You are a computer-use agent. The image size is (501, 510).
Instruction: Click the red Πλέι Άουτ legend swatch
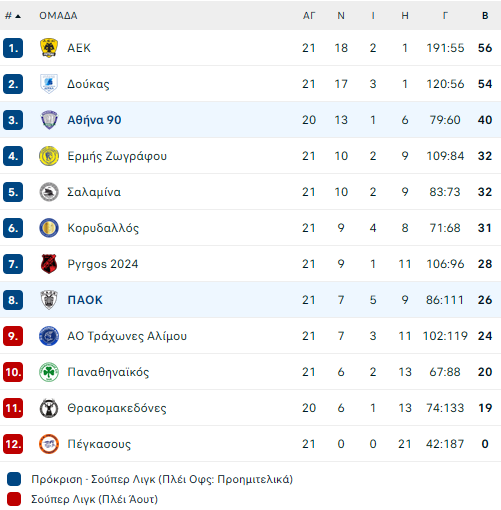click(x=14, y=499)
